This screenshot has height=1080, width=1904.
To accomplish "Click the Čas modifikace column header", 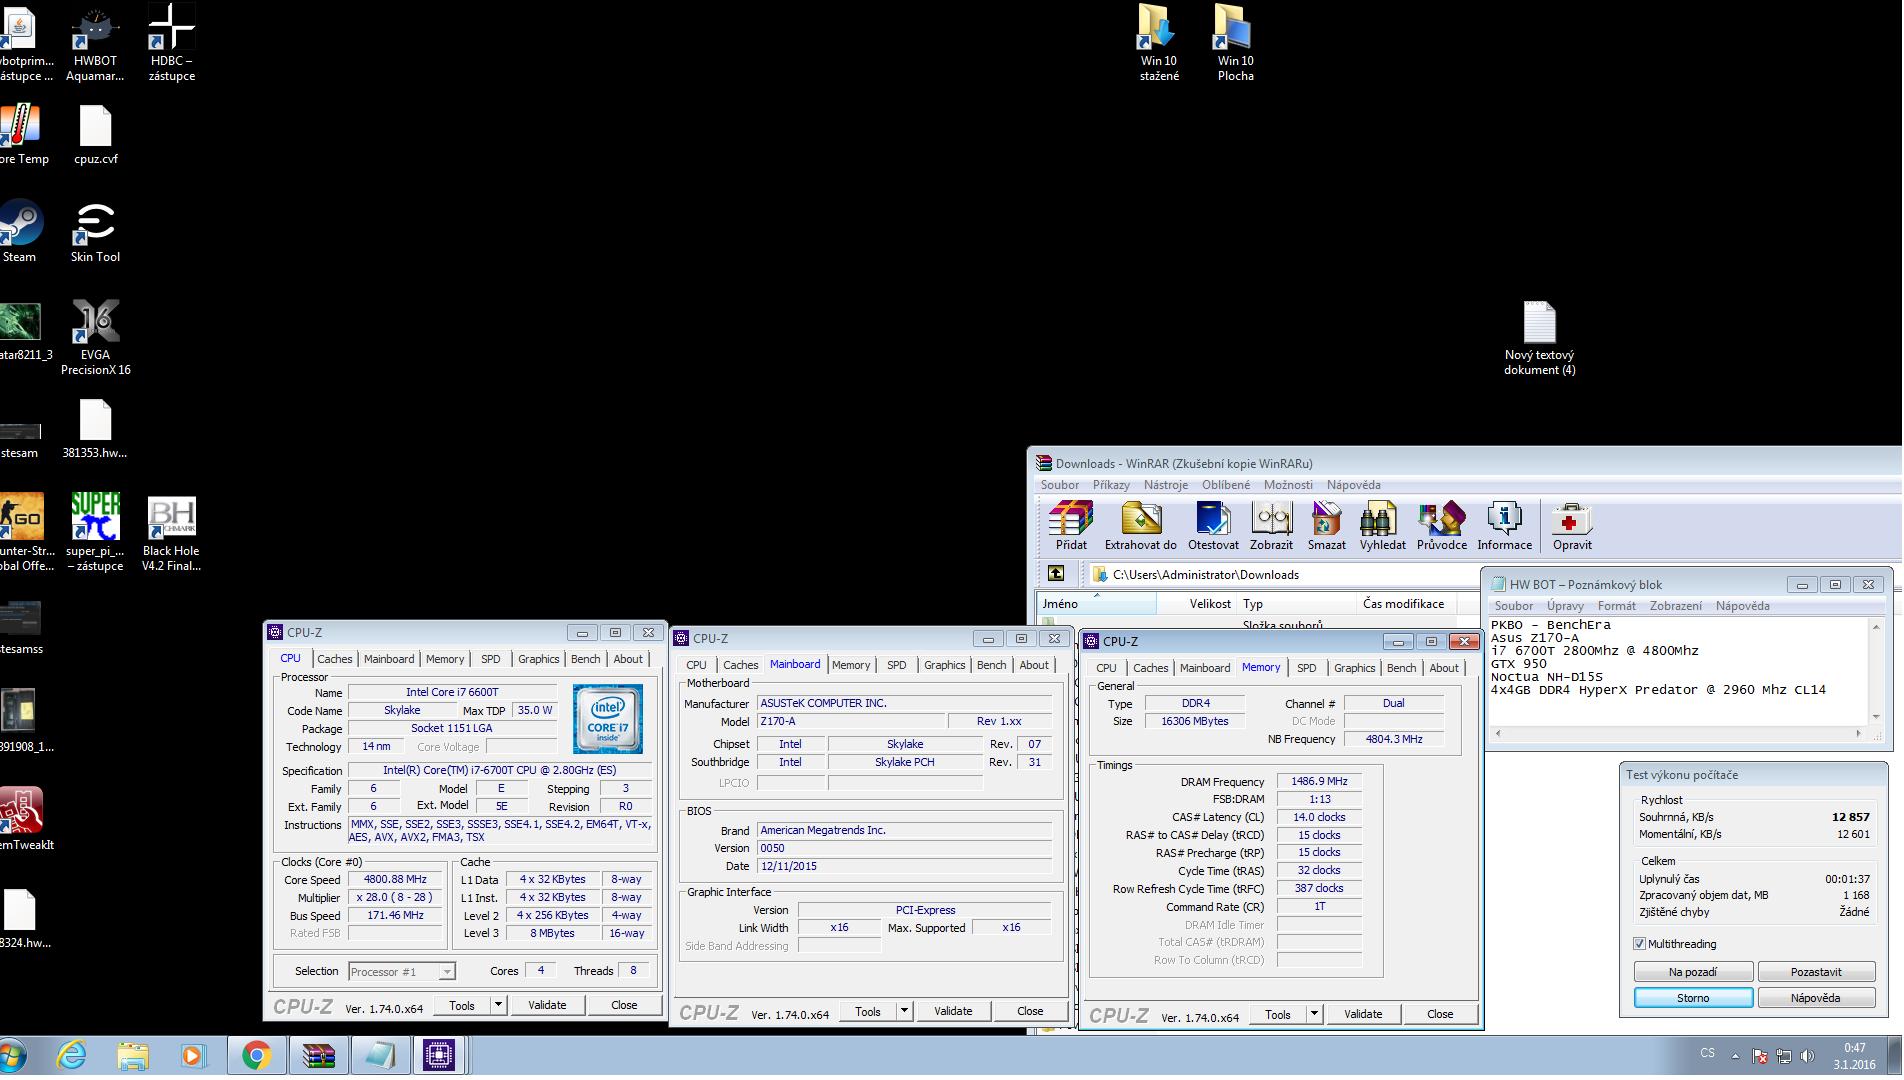I will tap(1404, 604).
